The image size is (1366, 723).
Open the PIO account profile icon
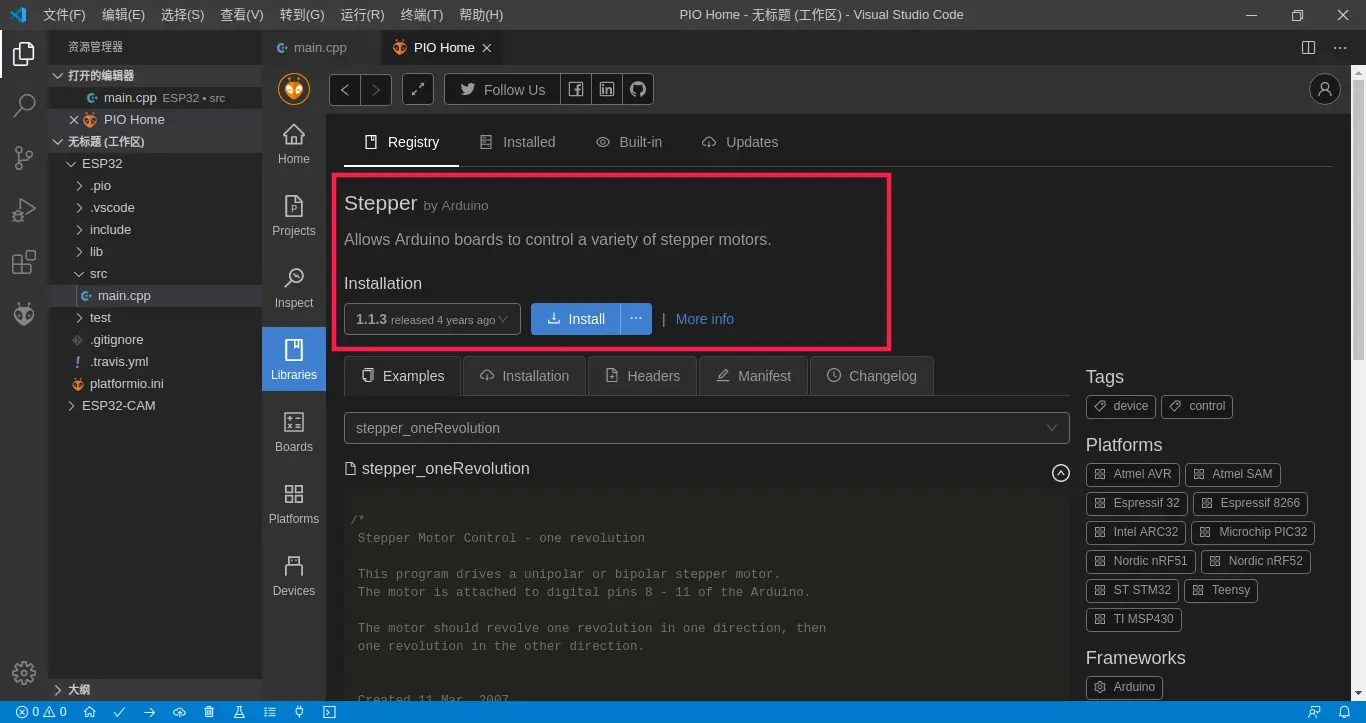click(x=1325, y=90)
